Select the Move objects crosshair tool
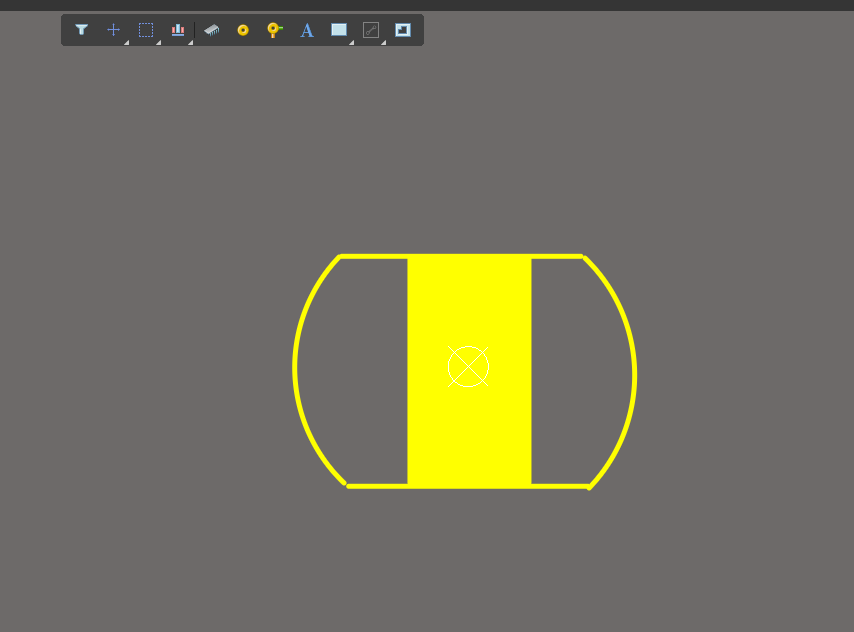This screenshot has width=854, height=632. coord(113,30)
